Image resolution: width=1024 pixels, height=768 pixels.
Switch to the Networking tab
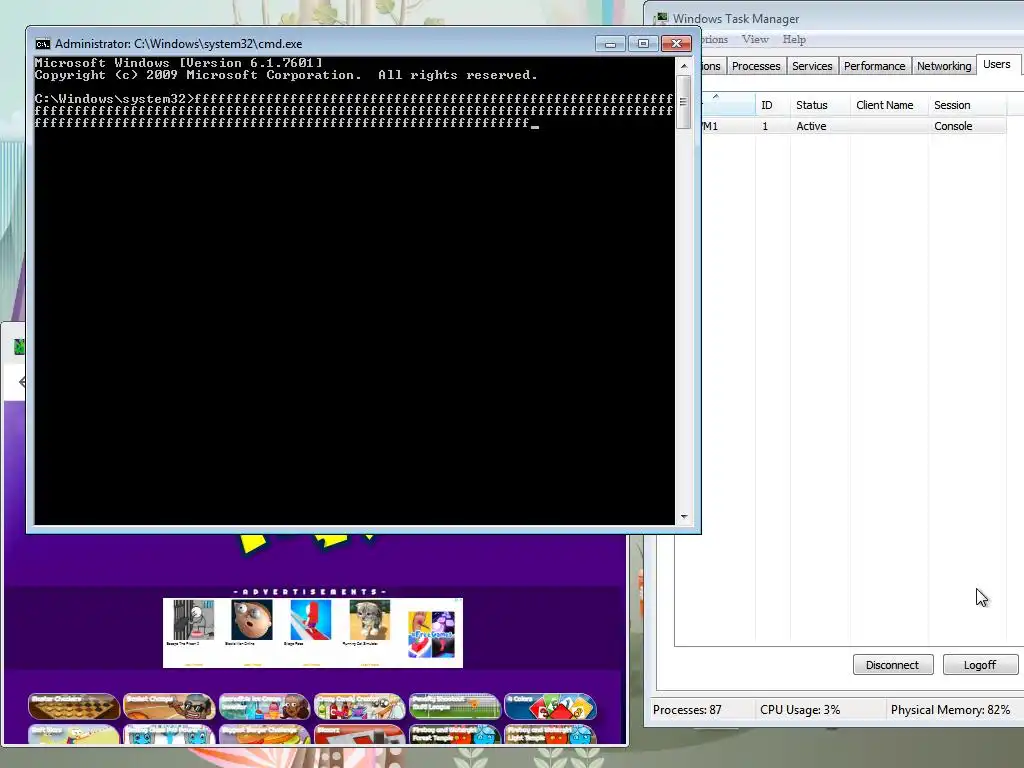[x=944, y=66]
